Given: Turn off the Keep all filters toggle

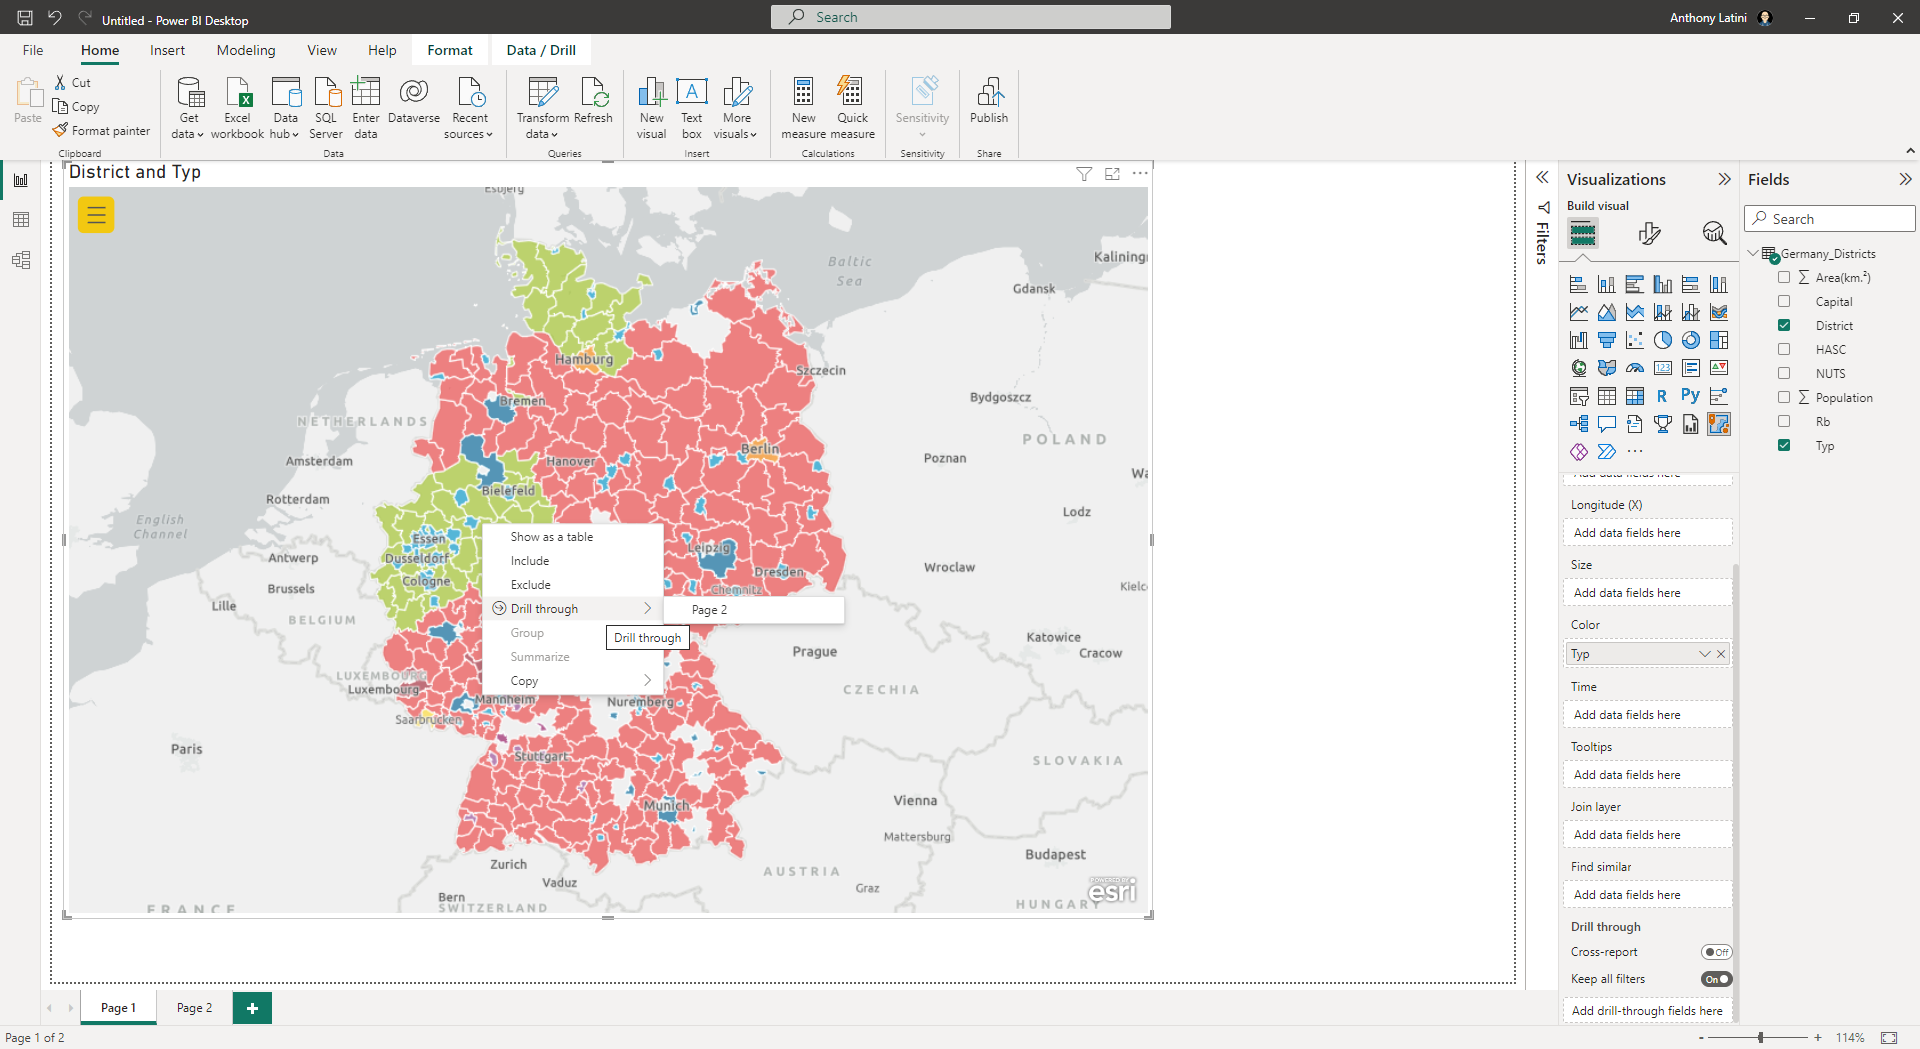Looking at the screenshot, I should click(x=1716, y=979).
